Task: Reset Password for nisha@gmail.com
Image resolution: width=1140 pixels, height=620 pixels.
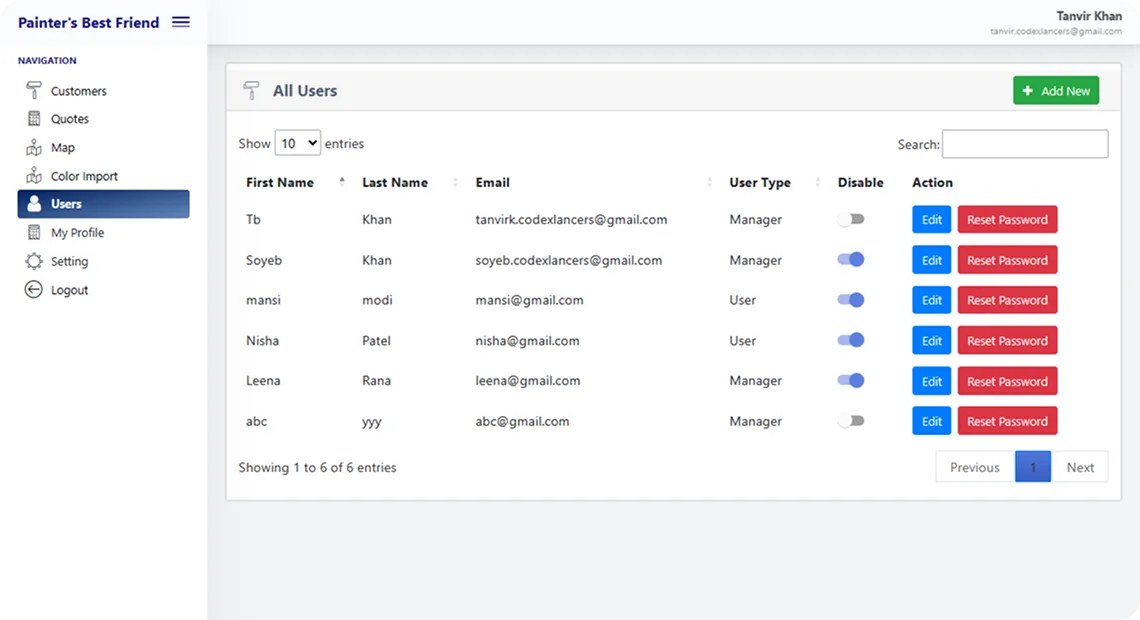Action: pos(1007,341)
